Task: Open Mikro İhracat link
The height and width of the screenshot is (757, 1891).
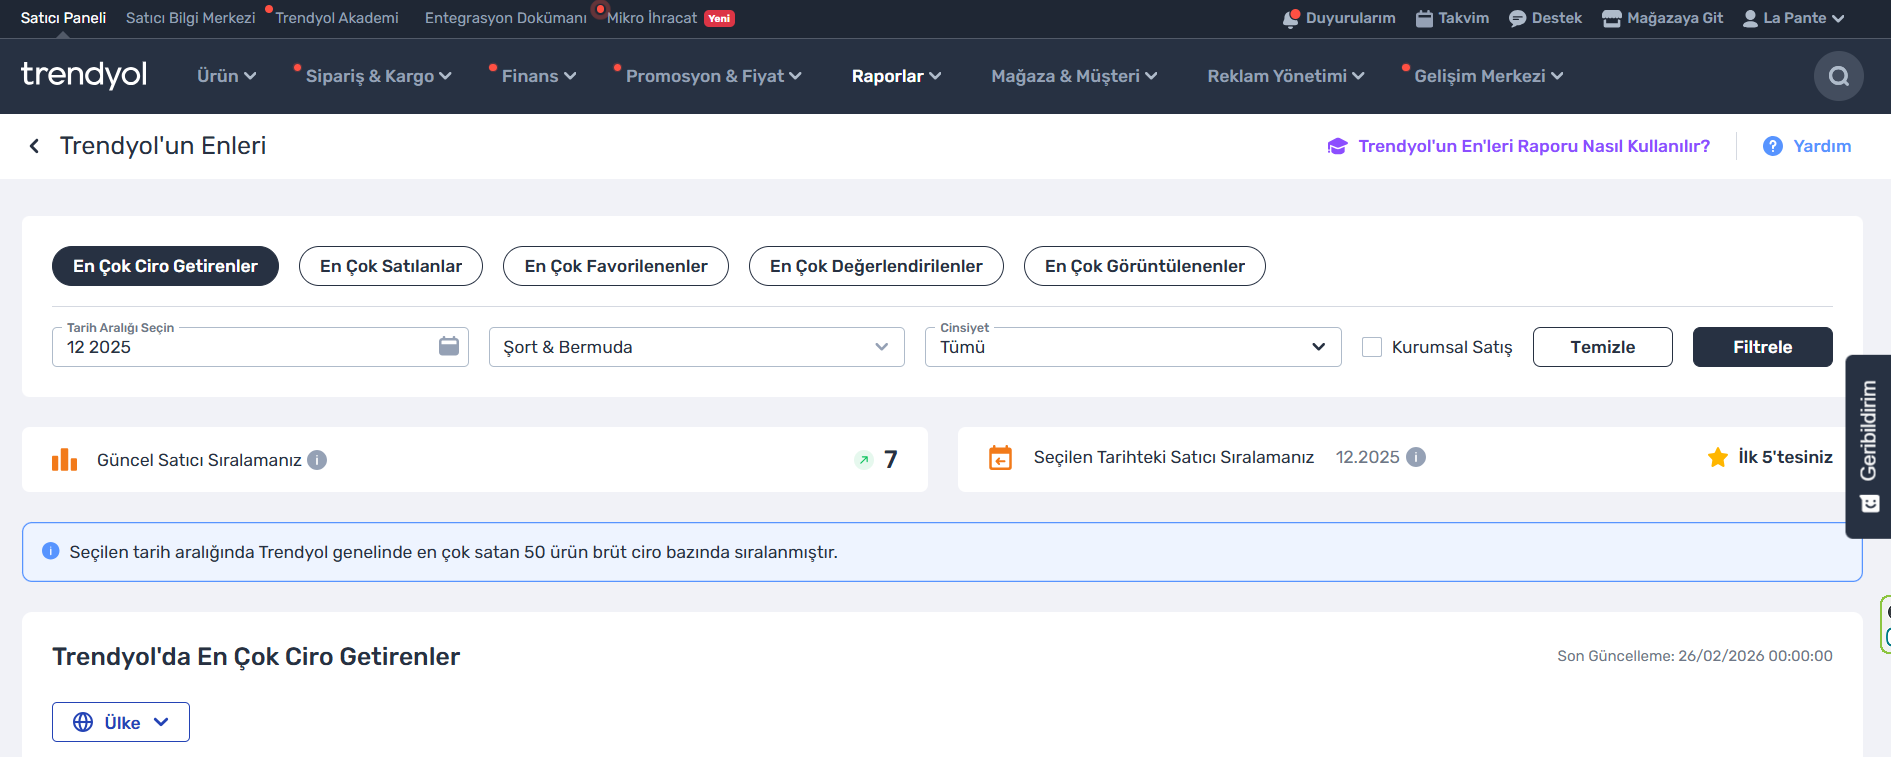Action: click(x=652, y=18)
